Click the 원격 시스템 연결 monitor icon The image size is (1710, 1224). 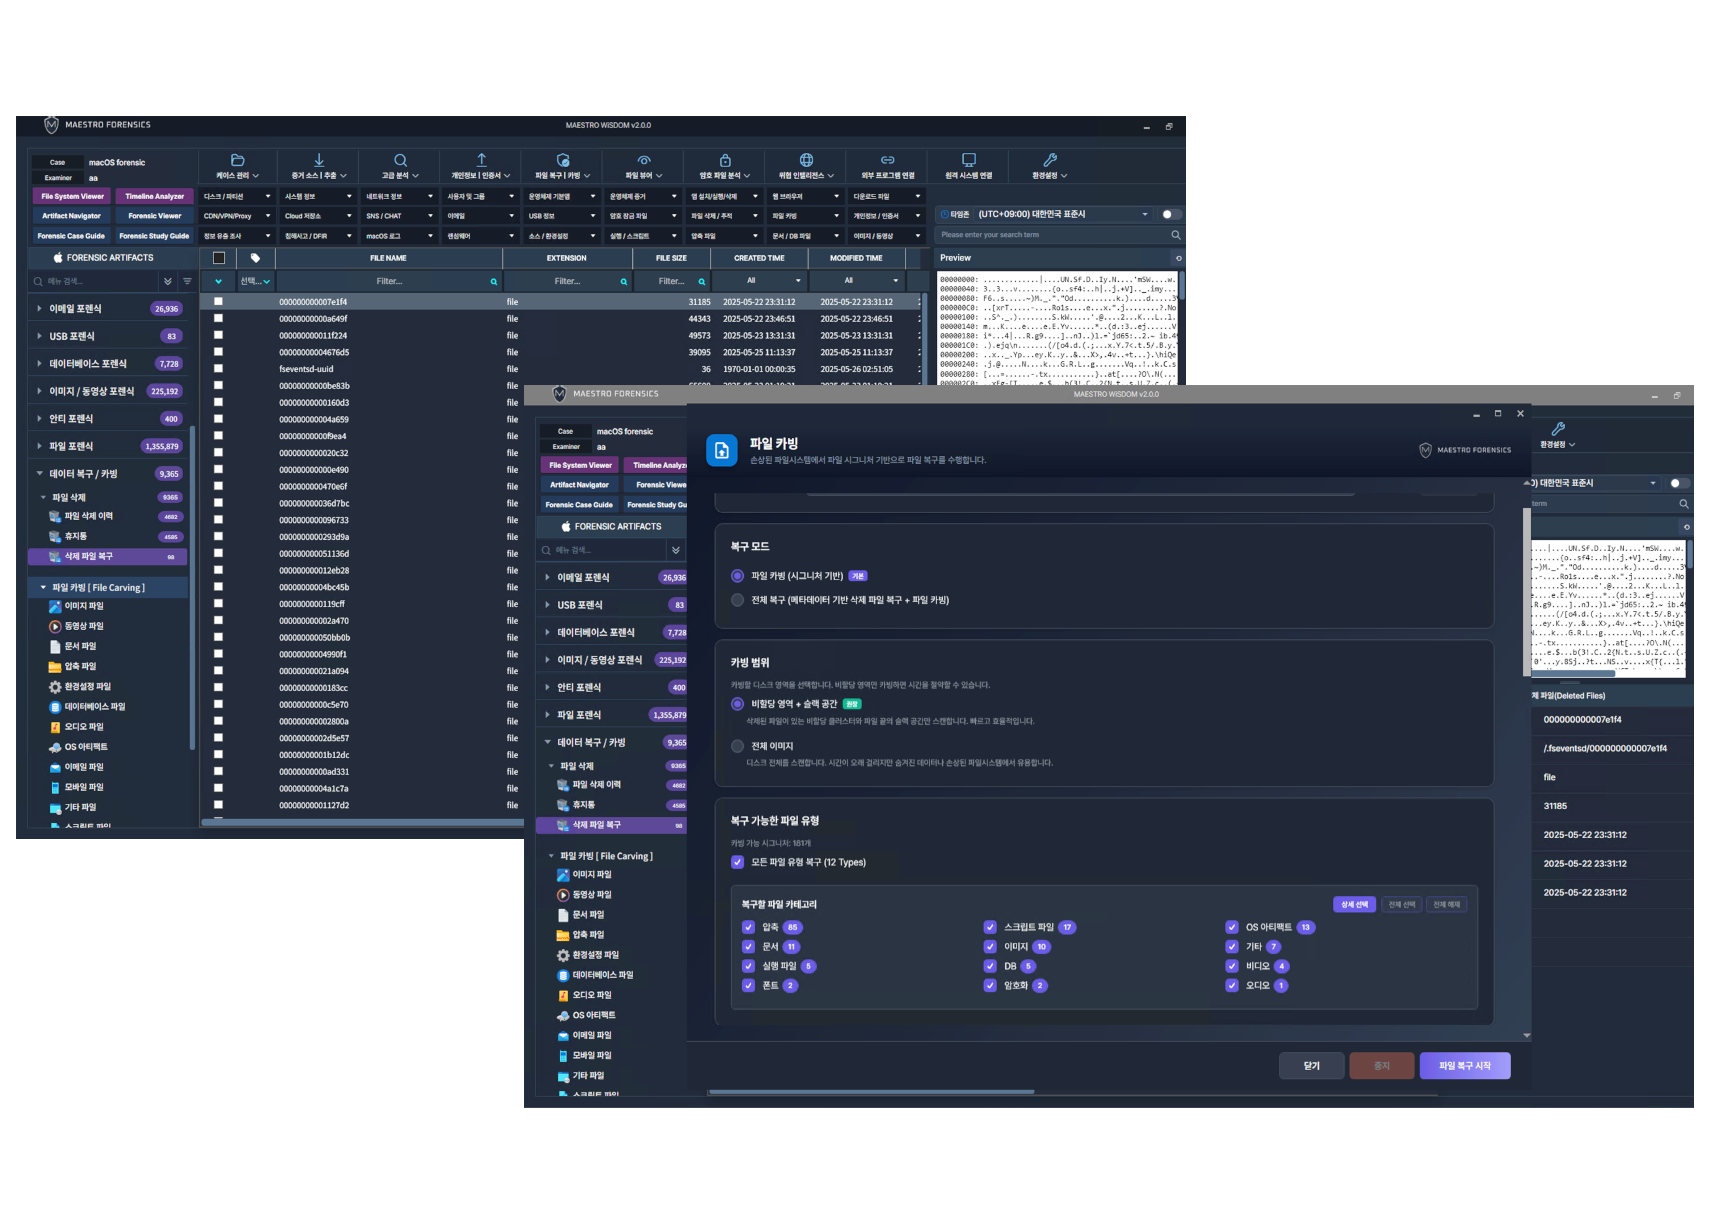[968, 160]
